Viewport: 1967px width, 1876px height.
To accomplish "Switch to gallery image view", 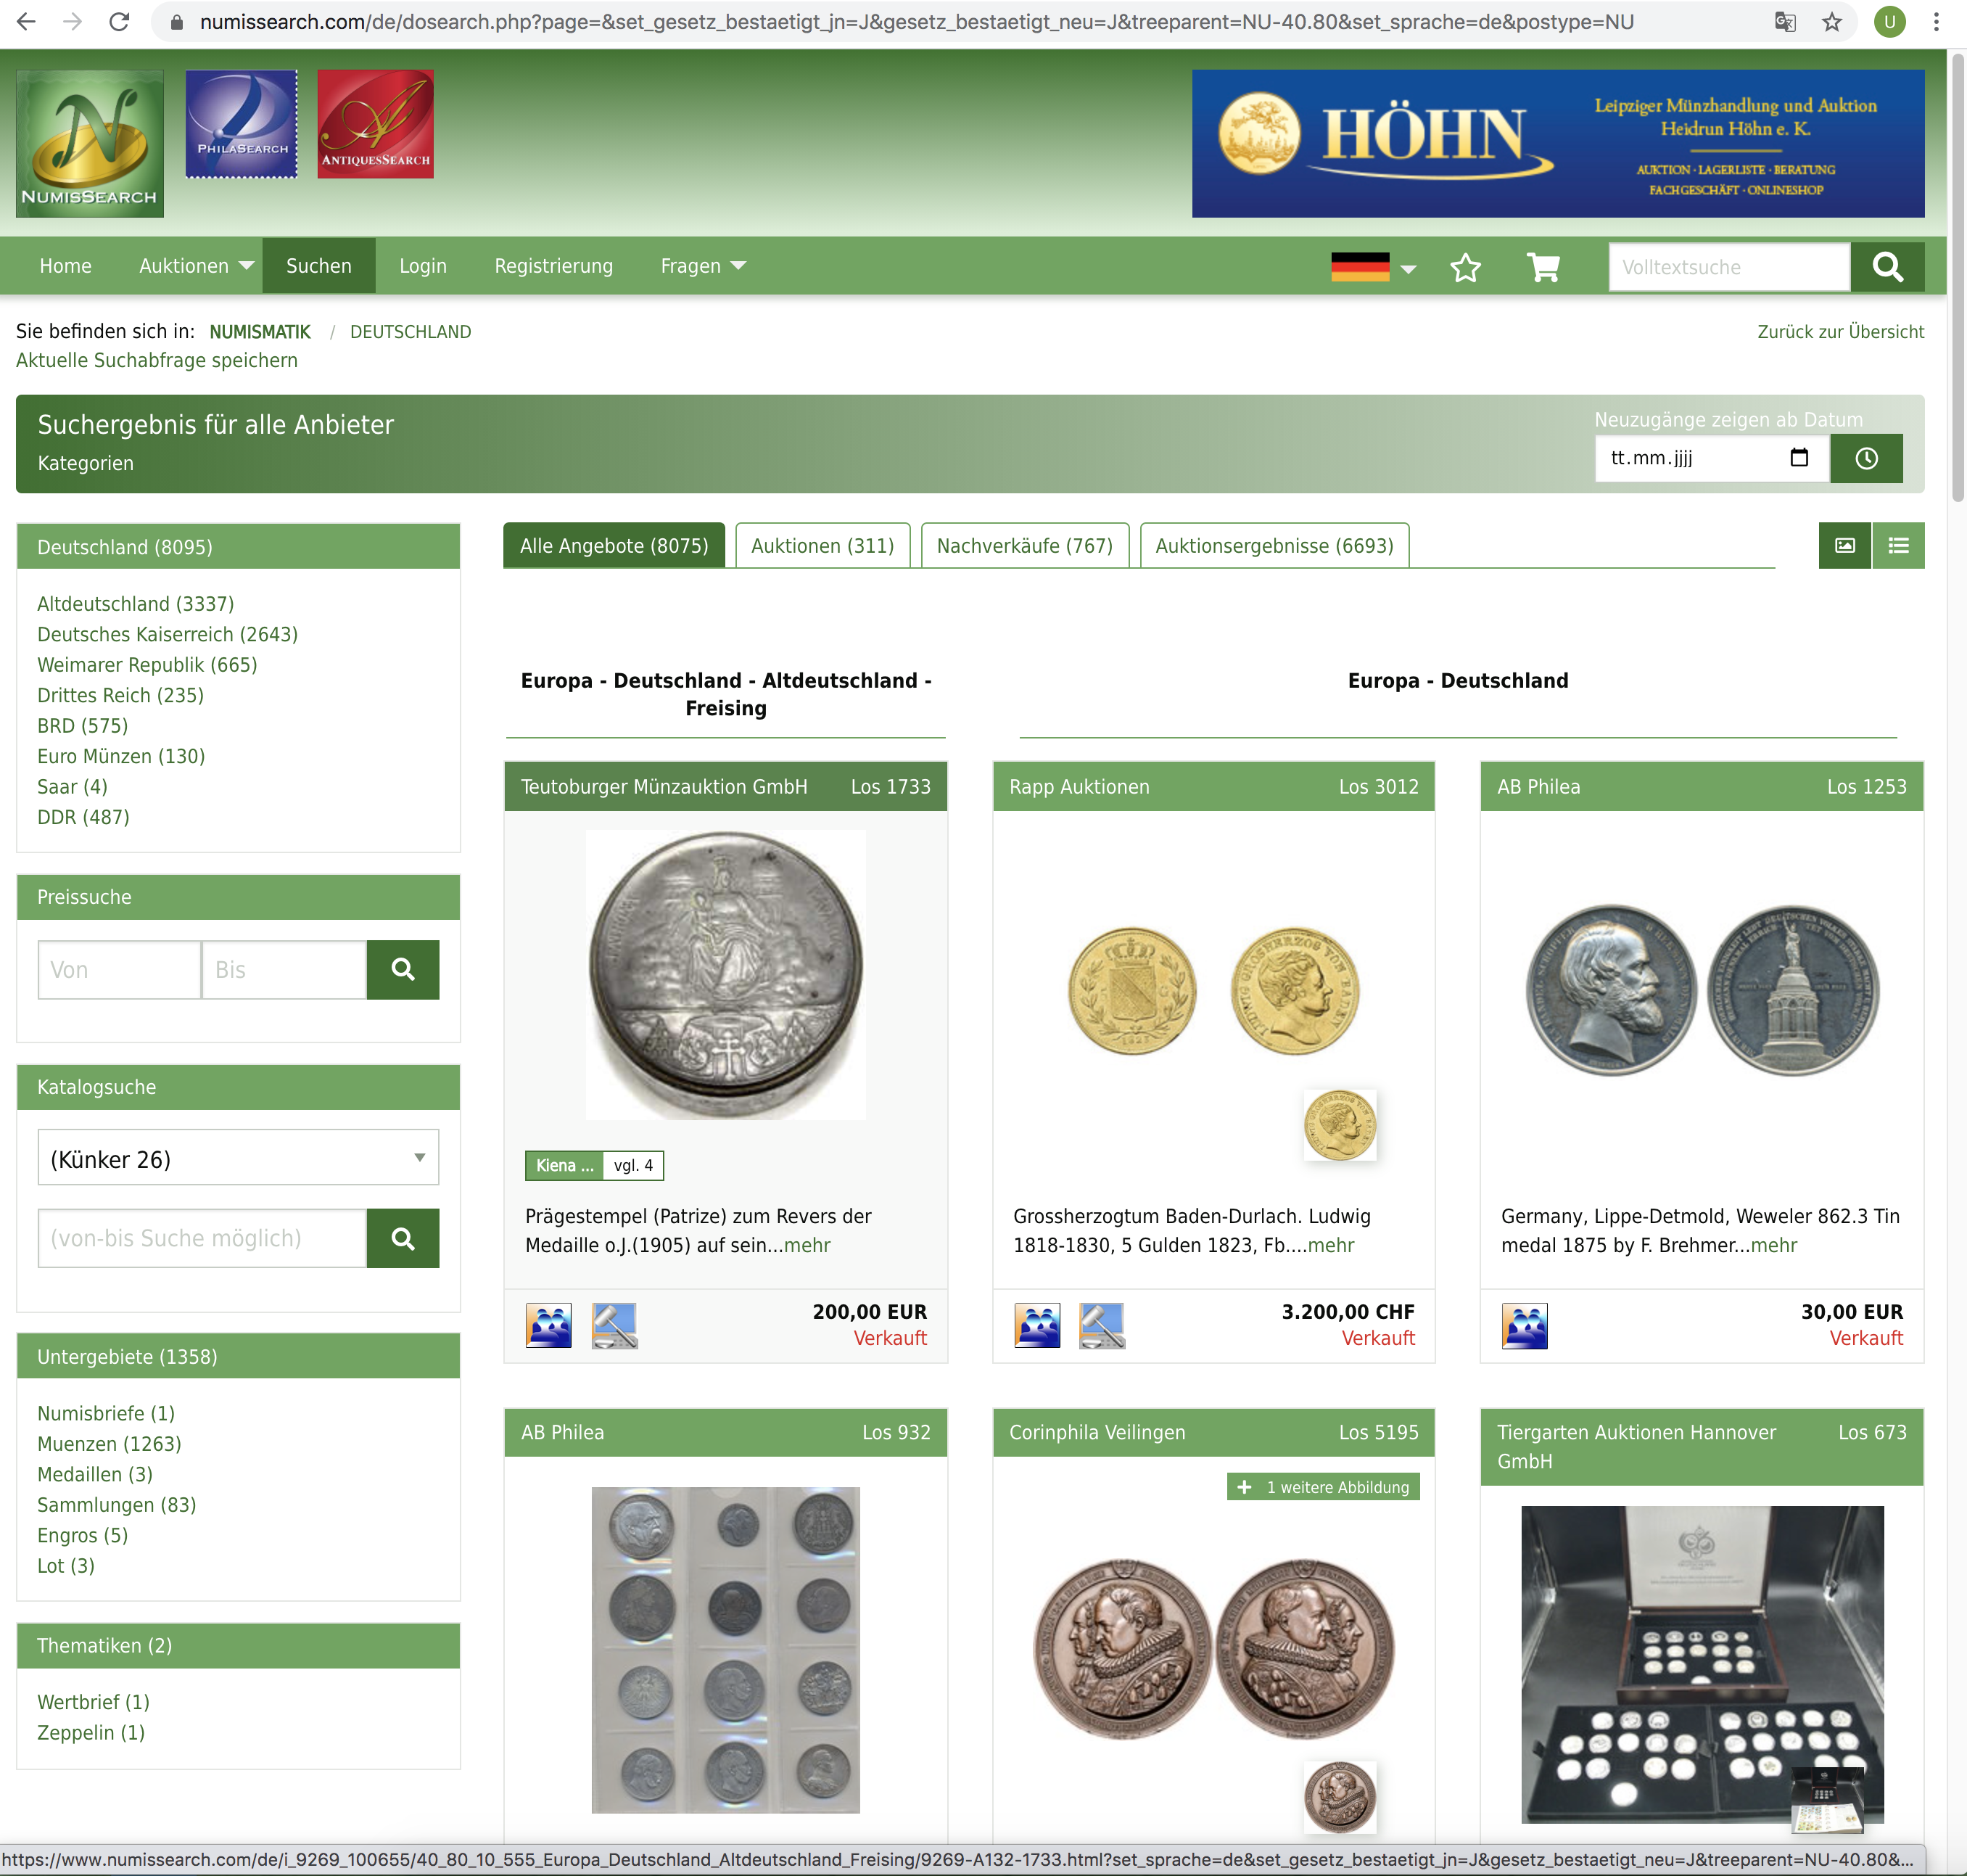I will pos(1844,545).
